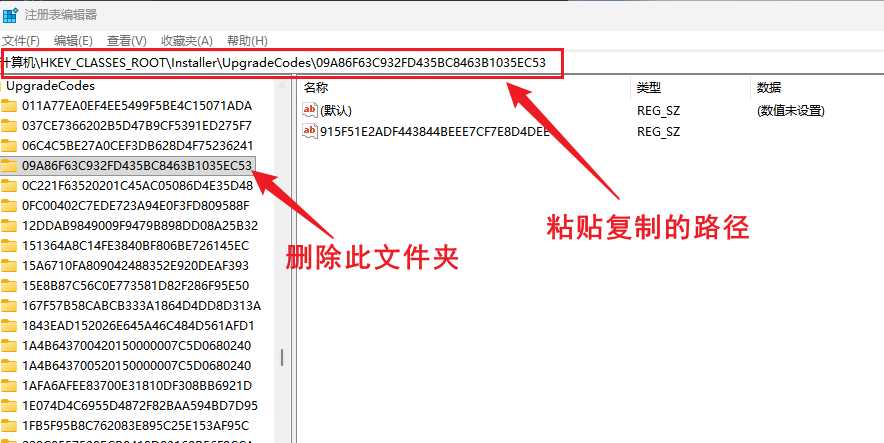Click folder icon next to 0FC00402C7EDE723… key
884x443 pixels.
10,206
